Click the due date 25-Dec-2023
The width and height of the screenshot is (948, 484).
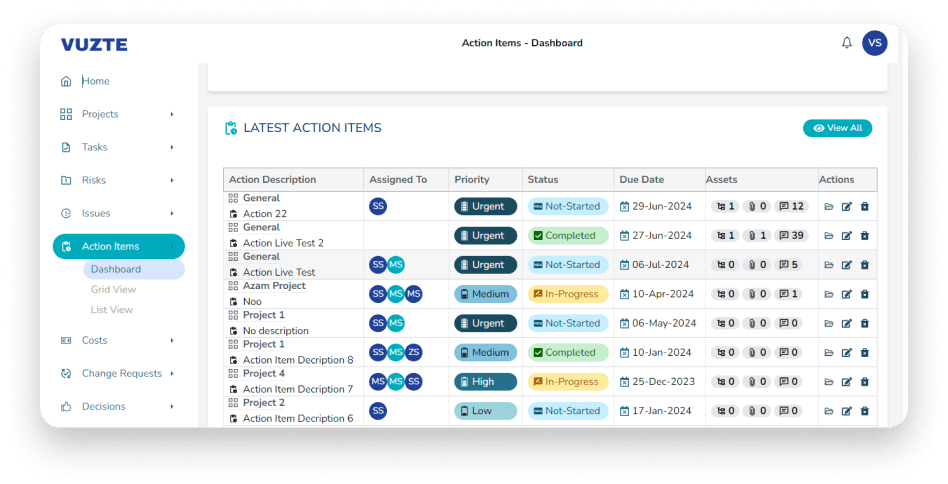pyautogui.click(x=663, y=382)
